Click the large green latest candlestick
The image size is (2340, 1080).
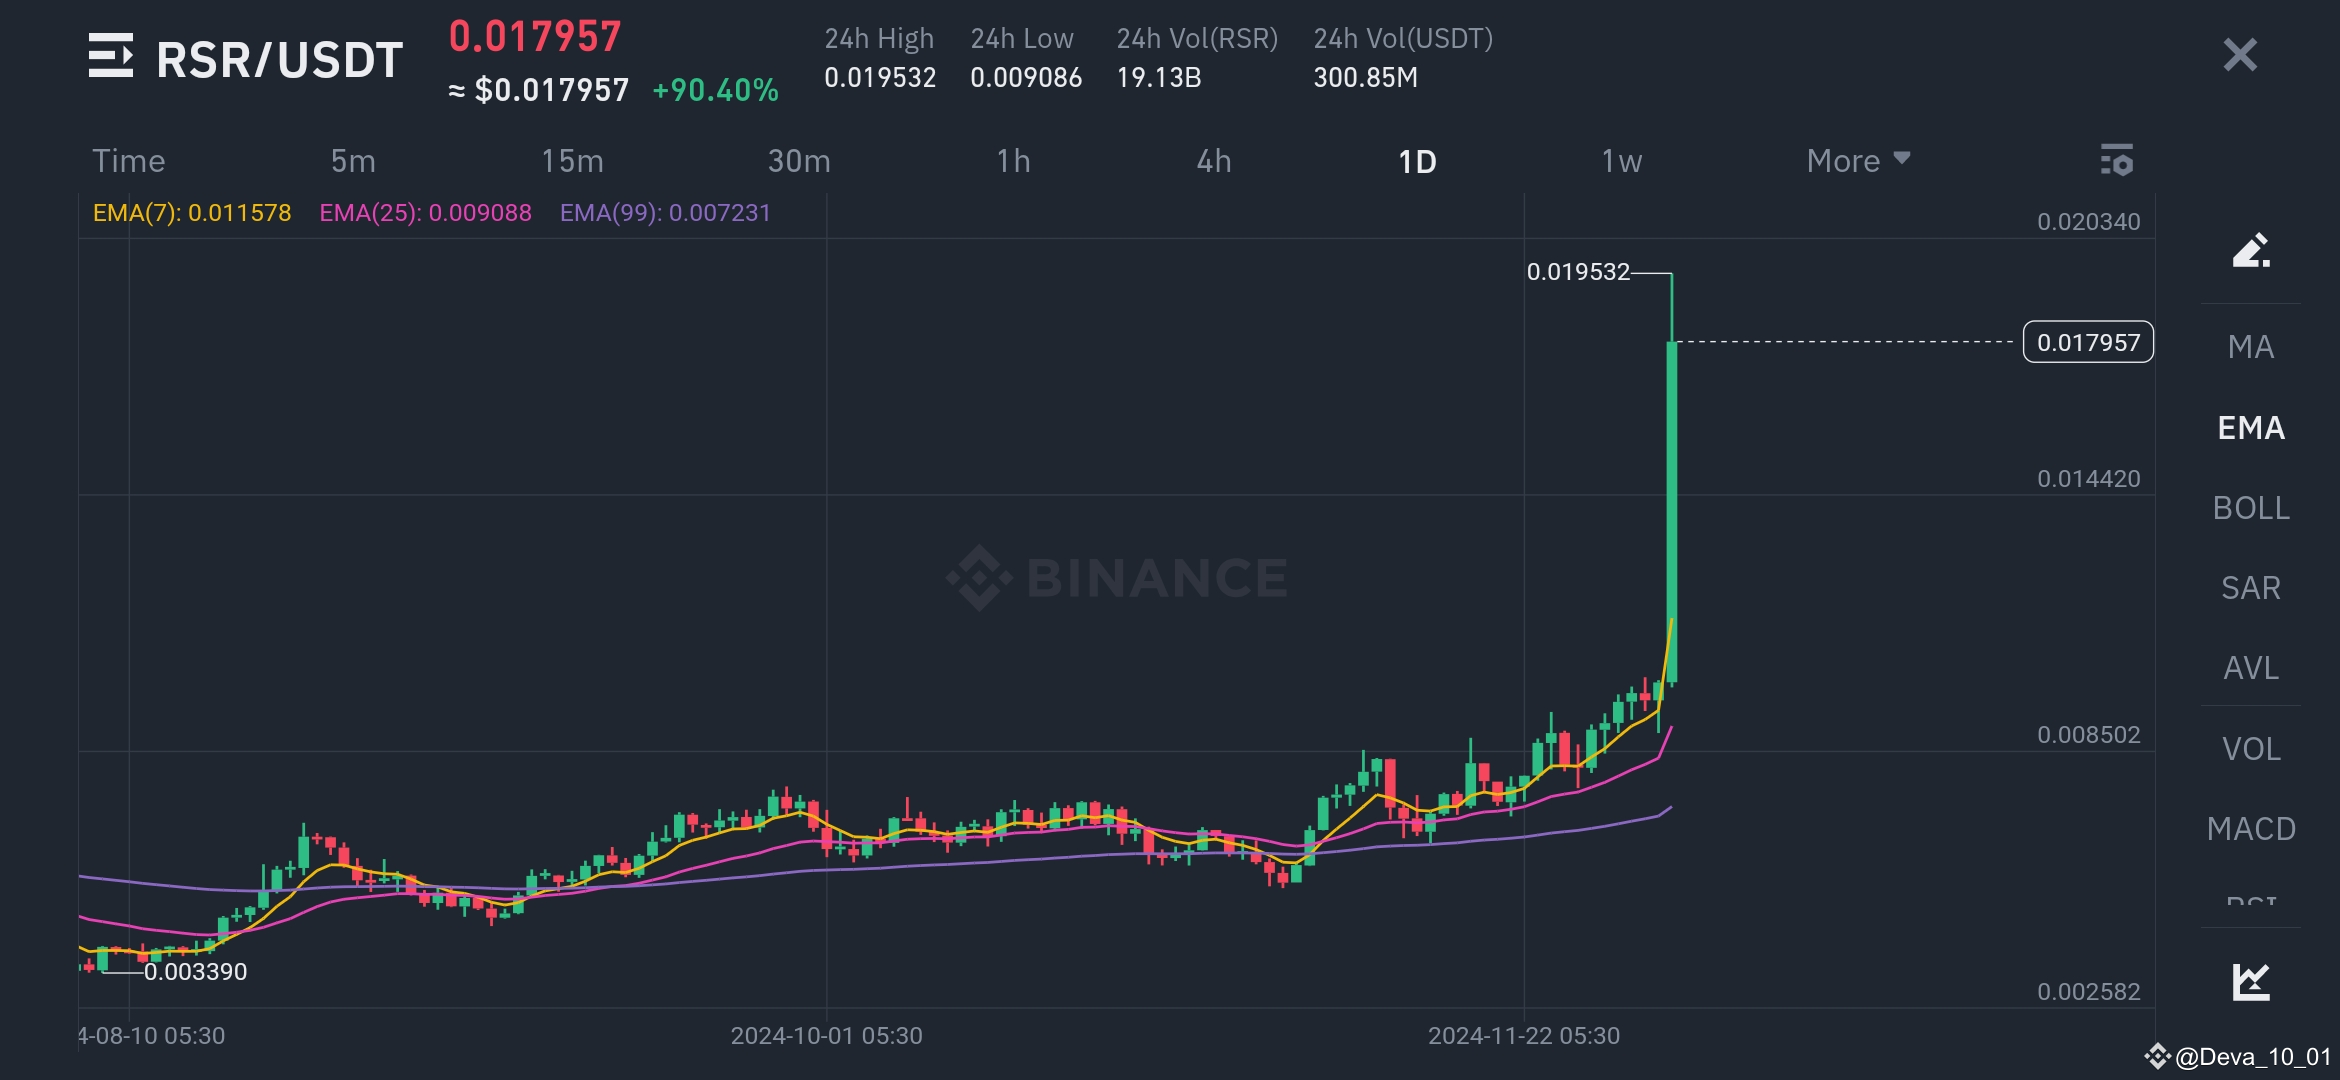pos(1671,512)
